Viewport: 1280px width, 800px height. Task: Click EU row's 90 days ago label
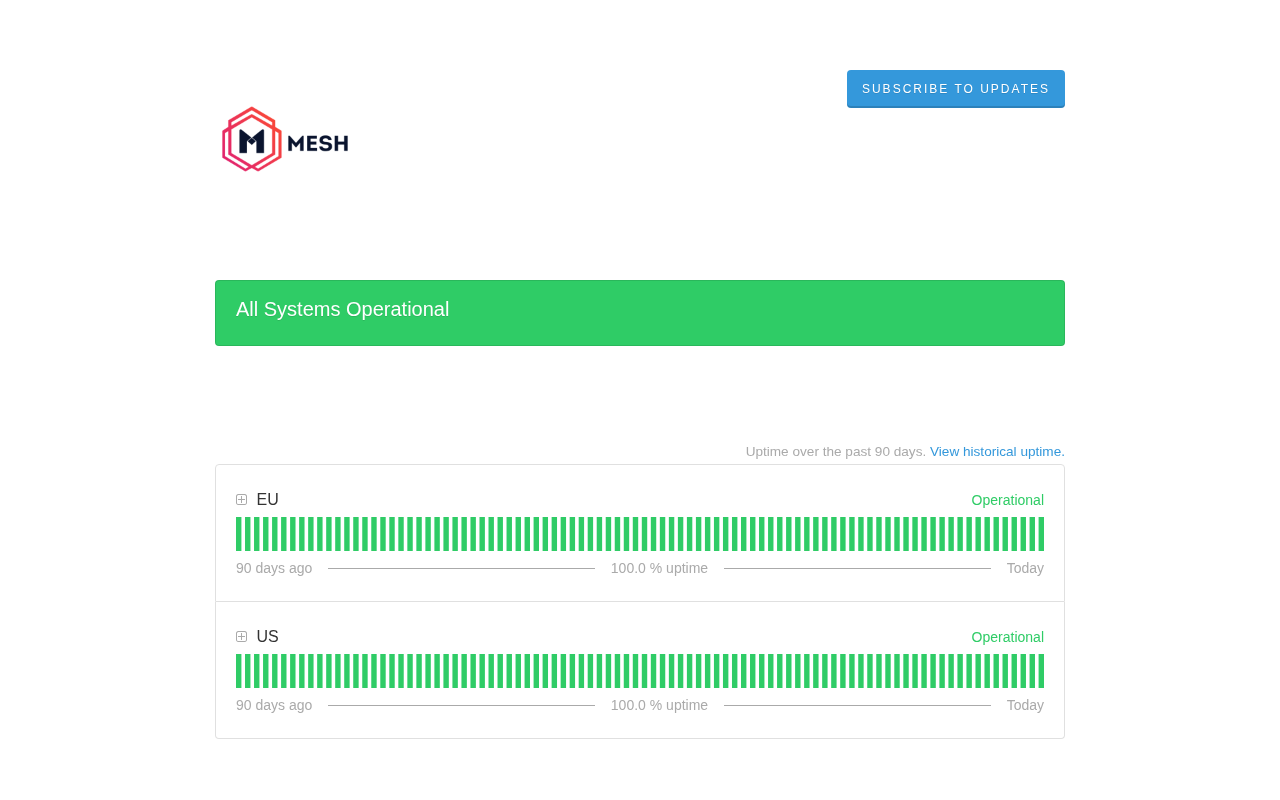coord(274,568)
